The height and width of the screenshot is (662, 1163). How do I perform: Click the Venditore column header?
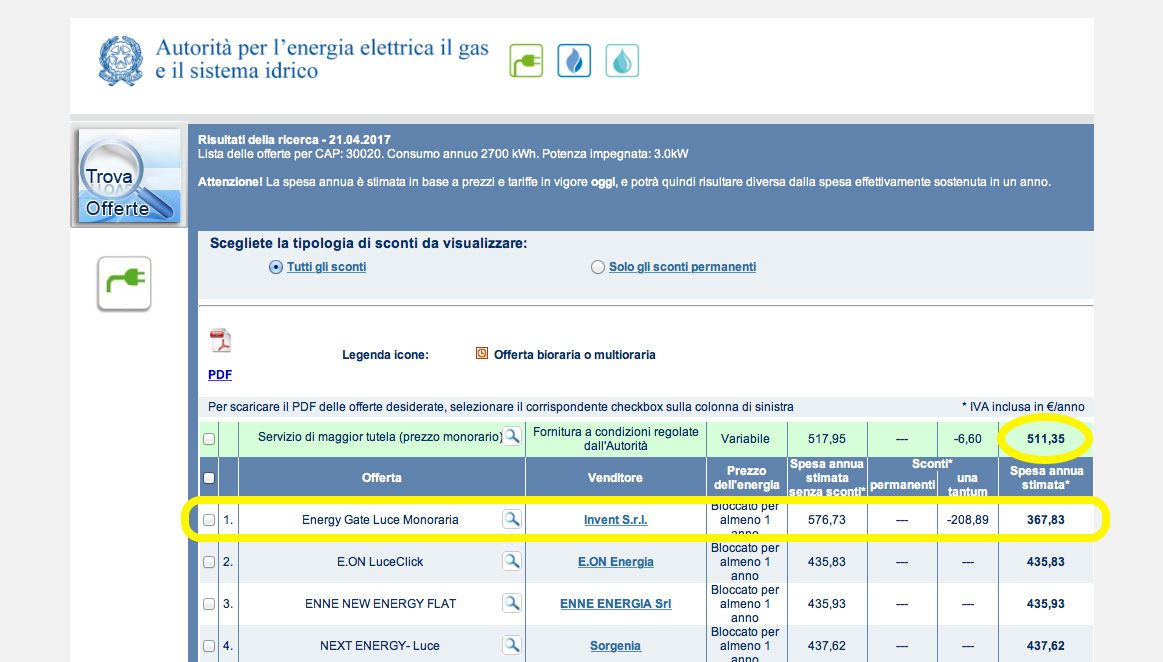[x=616, y=477]
